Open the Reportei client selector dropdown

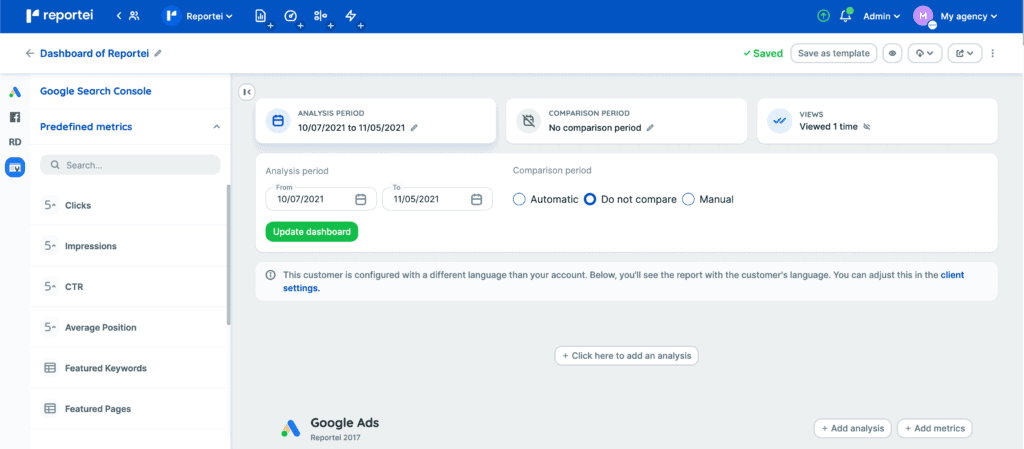click(198, 16)
